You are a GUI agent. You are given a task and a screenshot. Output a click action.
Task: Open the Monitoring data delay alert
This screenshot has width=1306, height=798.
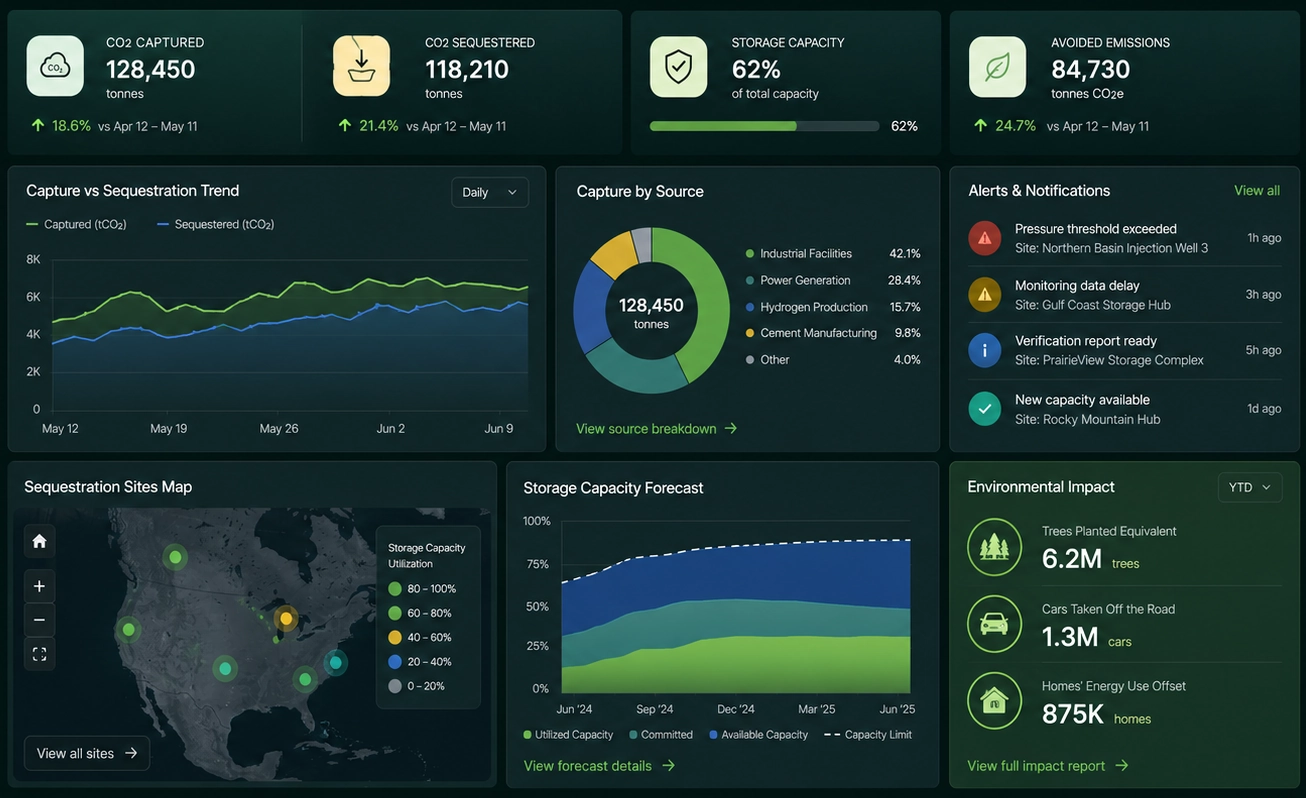tap(1125, 294)
